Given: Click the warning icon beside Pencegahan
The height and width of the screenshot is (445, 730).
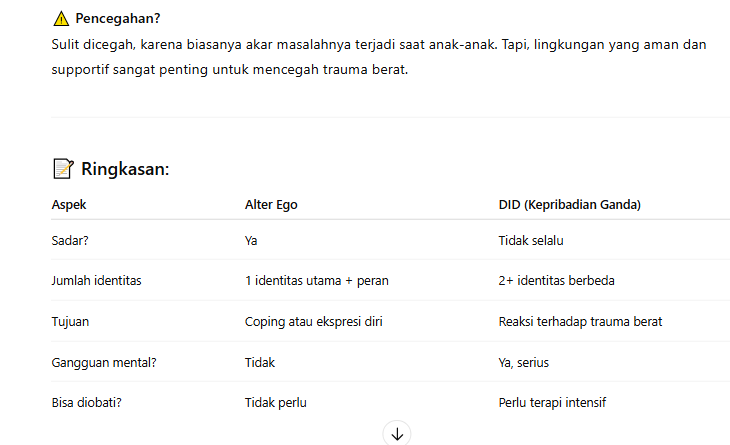Looking at the screenshot, I should click(x=61, y=18).
